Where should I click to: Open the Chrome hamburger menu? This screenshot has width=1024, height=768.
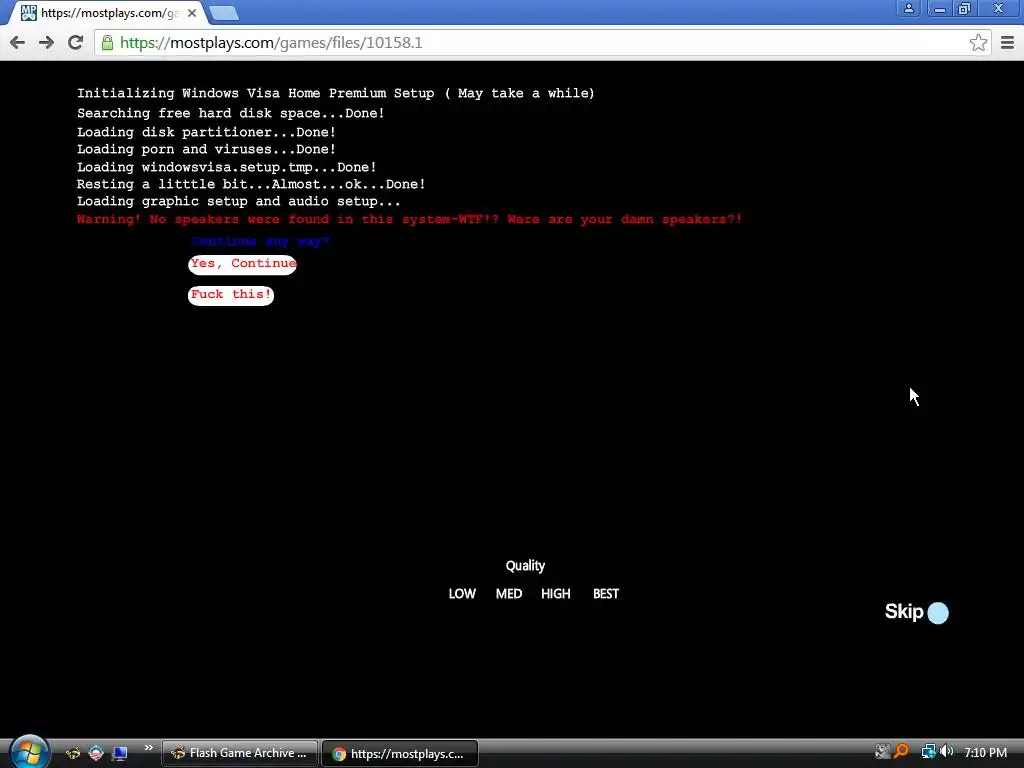coord(1007,43)
